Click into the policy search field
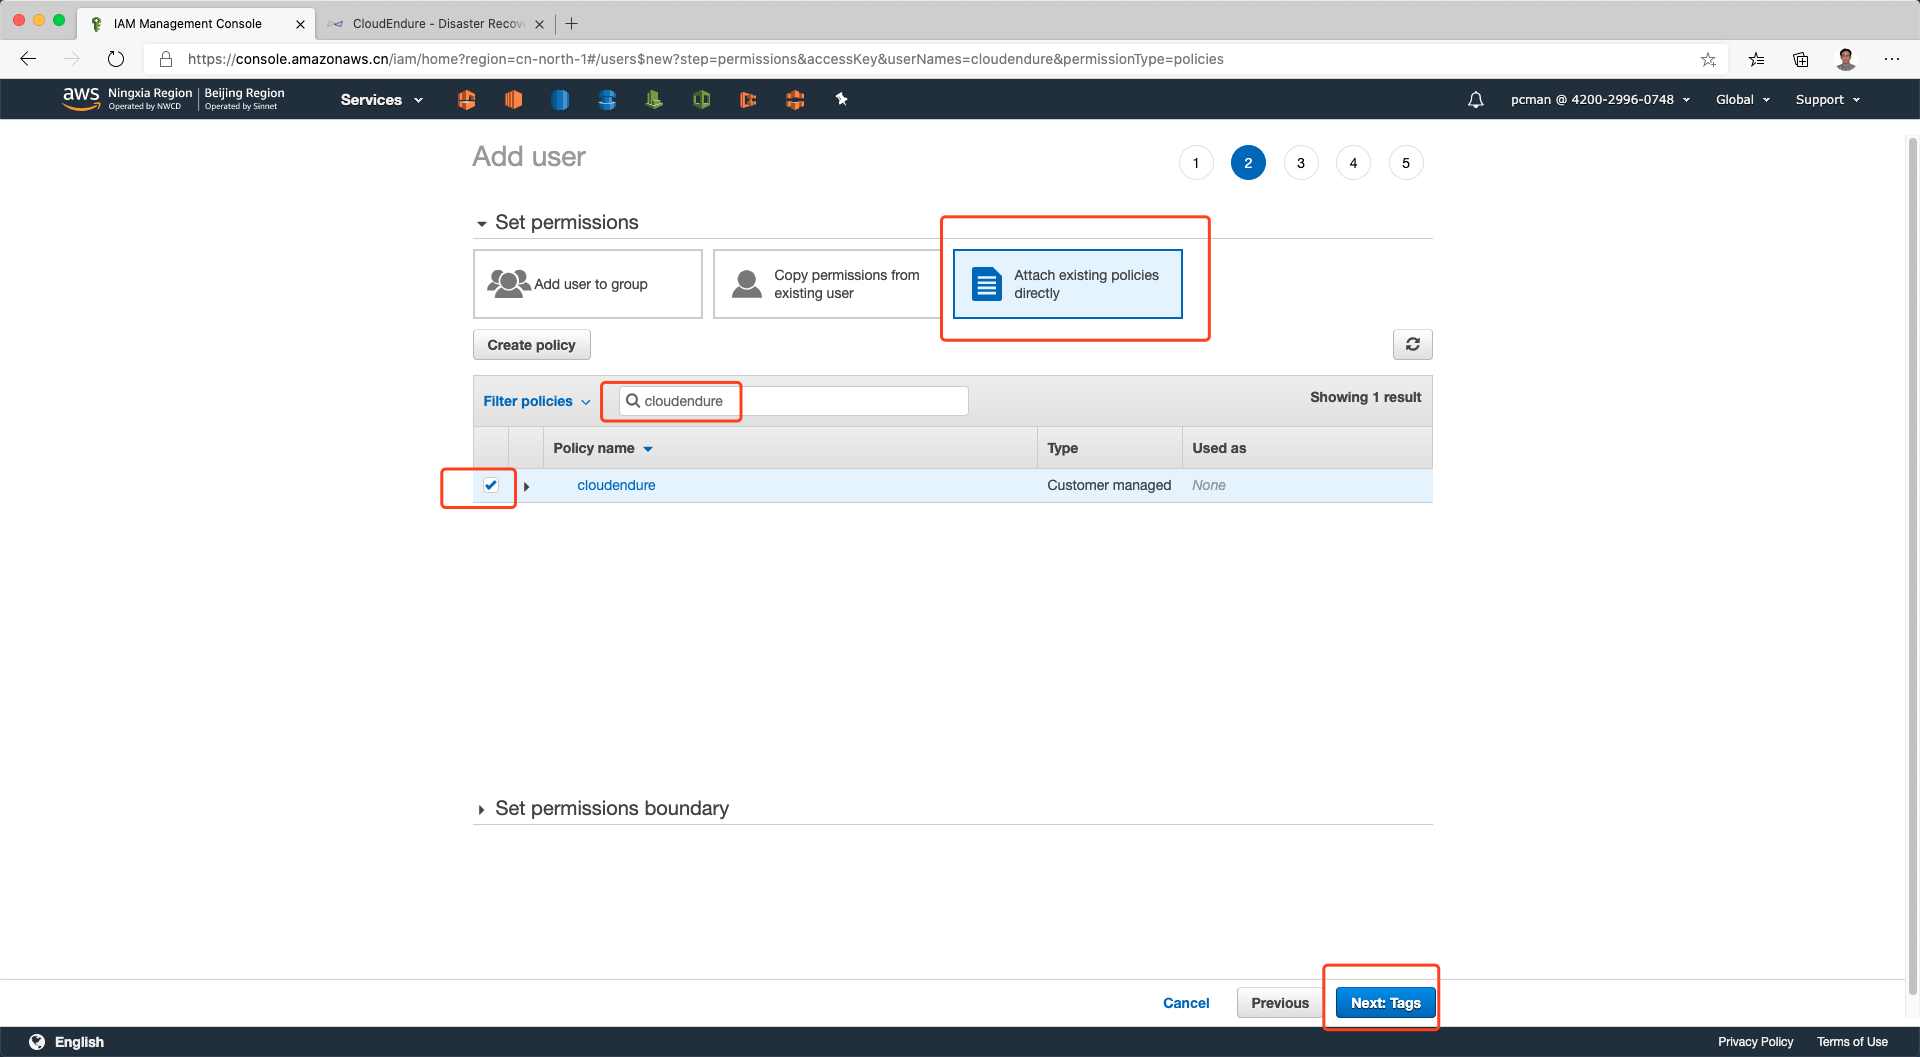Screen dimensions: 1920x1057 800,401
